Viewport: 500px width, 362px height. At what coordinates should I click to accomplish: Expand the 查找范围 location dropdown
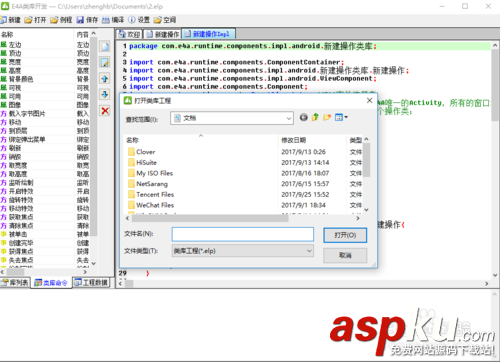point(289,118)
